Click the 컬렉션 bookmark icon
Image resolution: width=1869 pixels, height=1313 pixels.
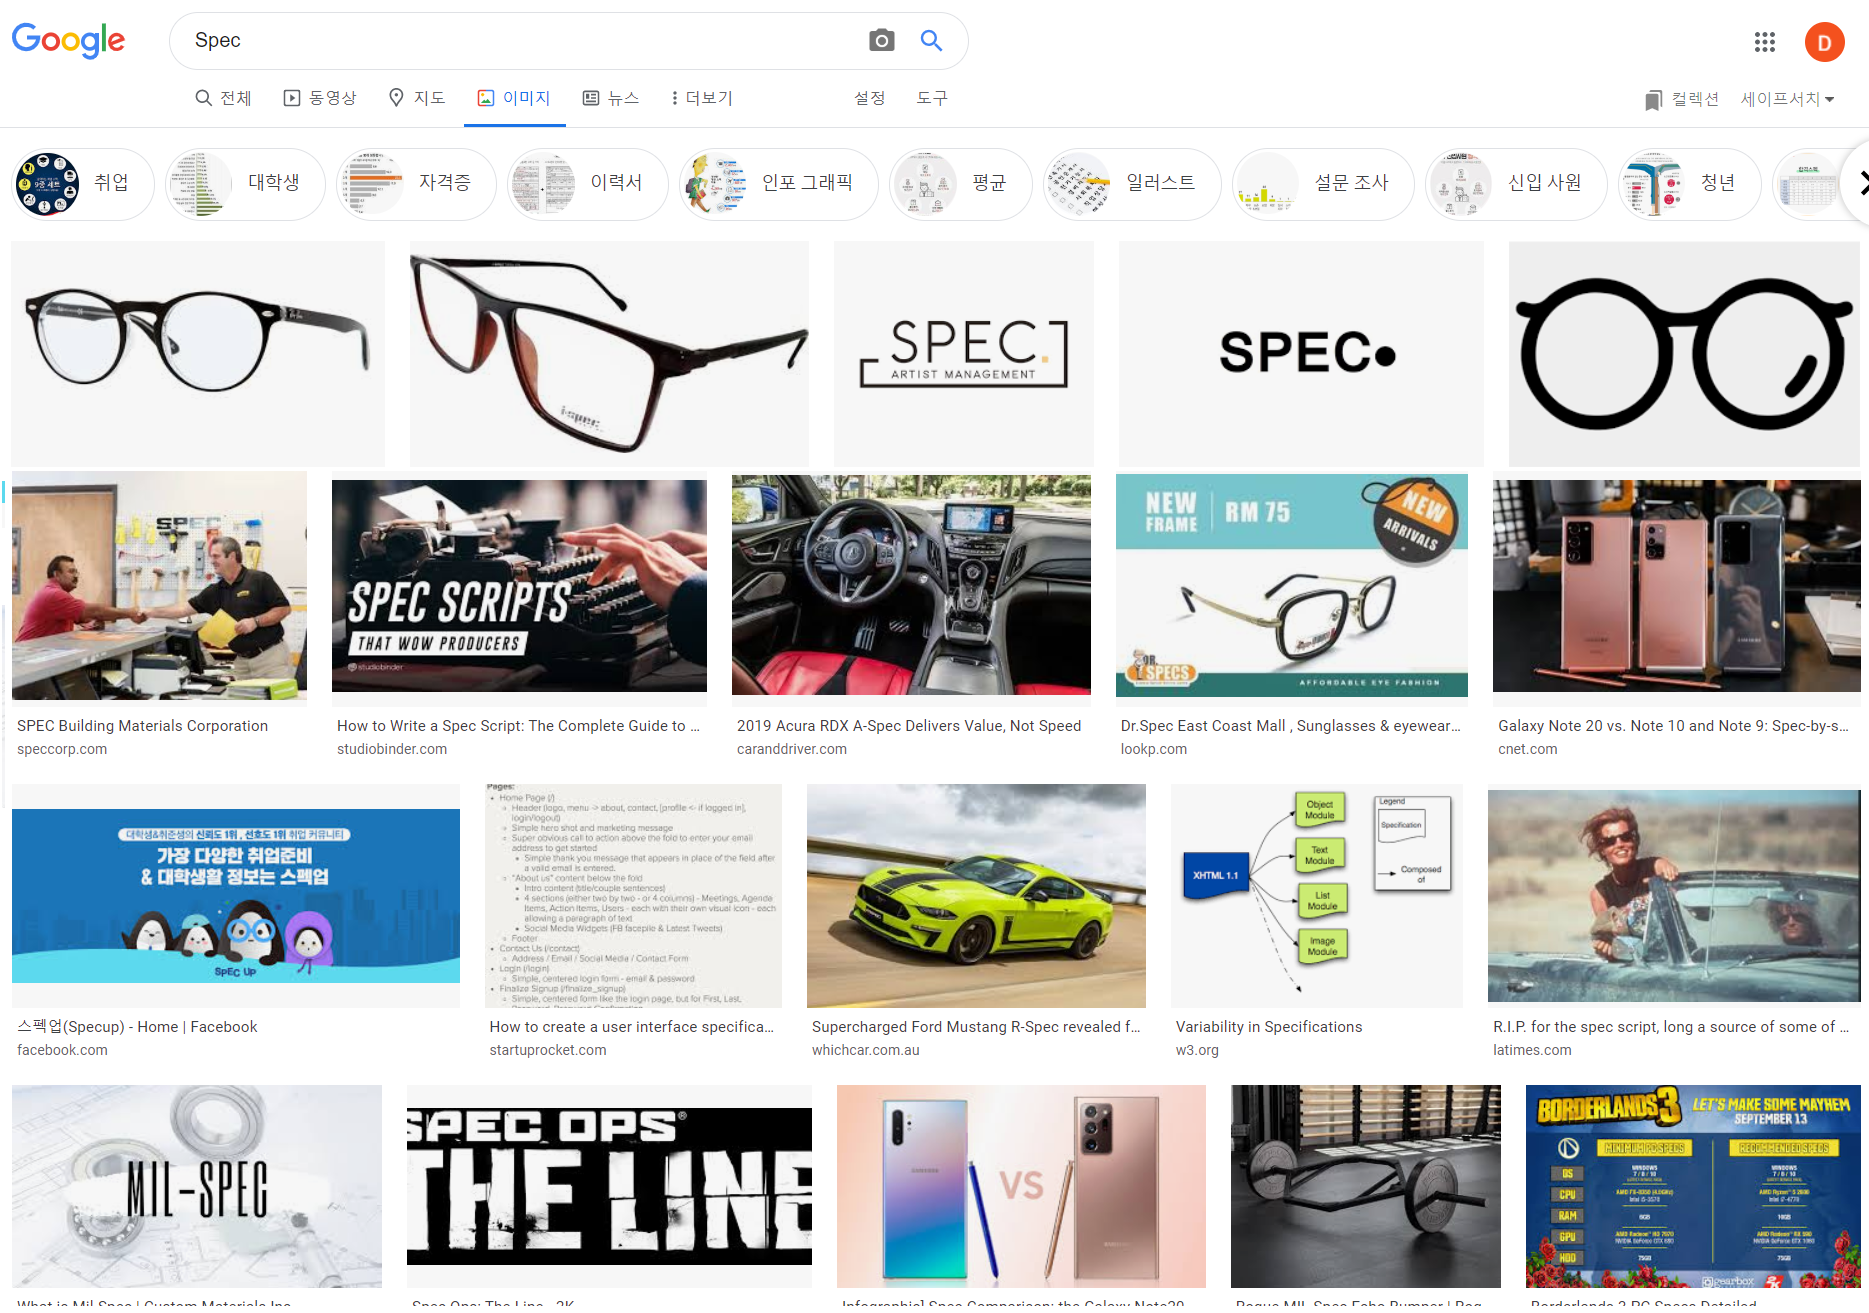[1653, 99]
